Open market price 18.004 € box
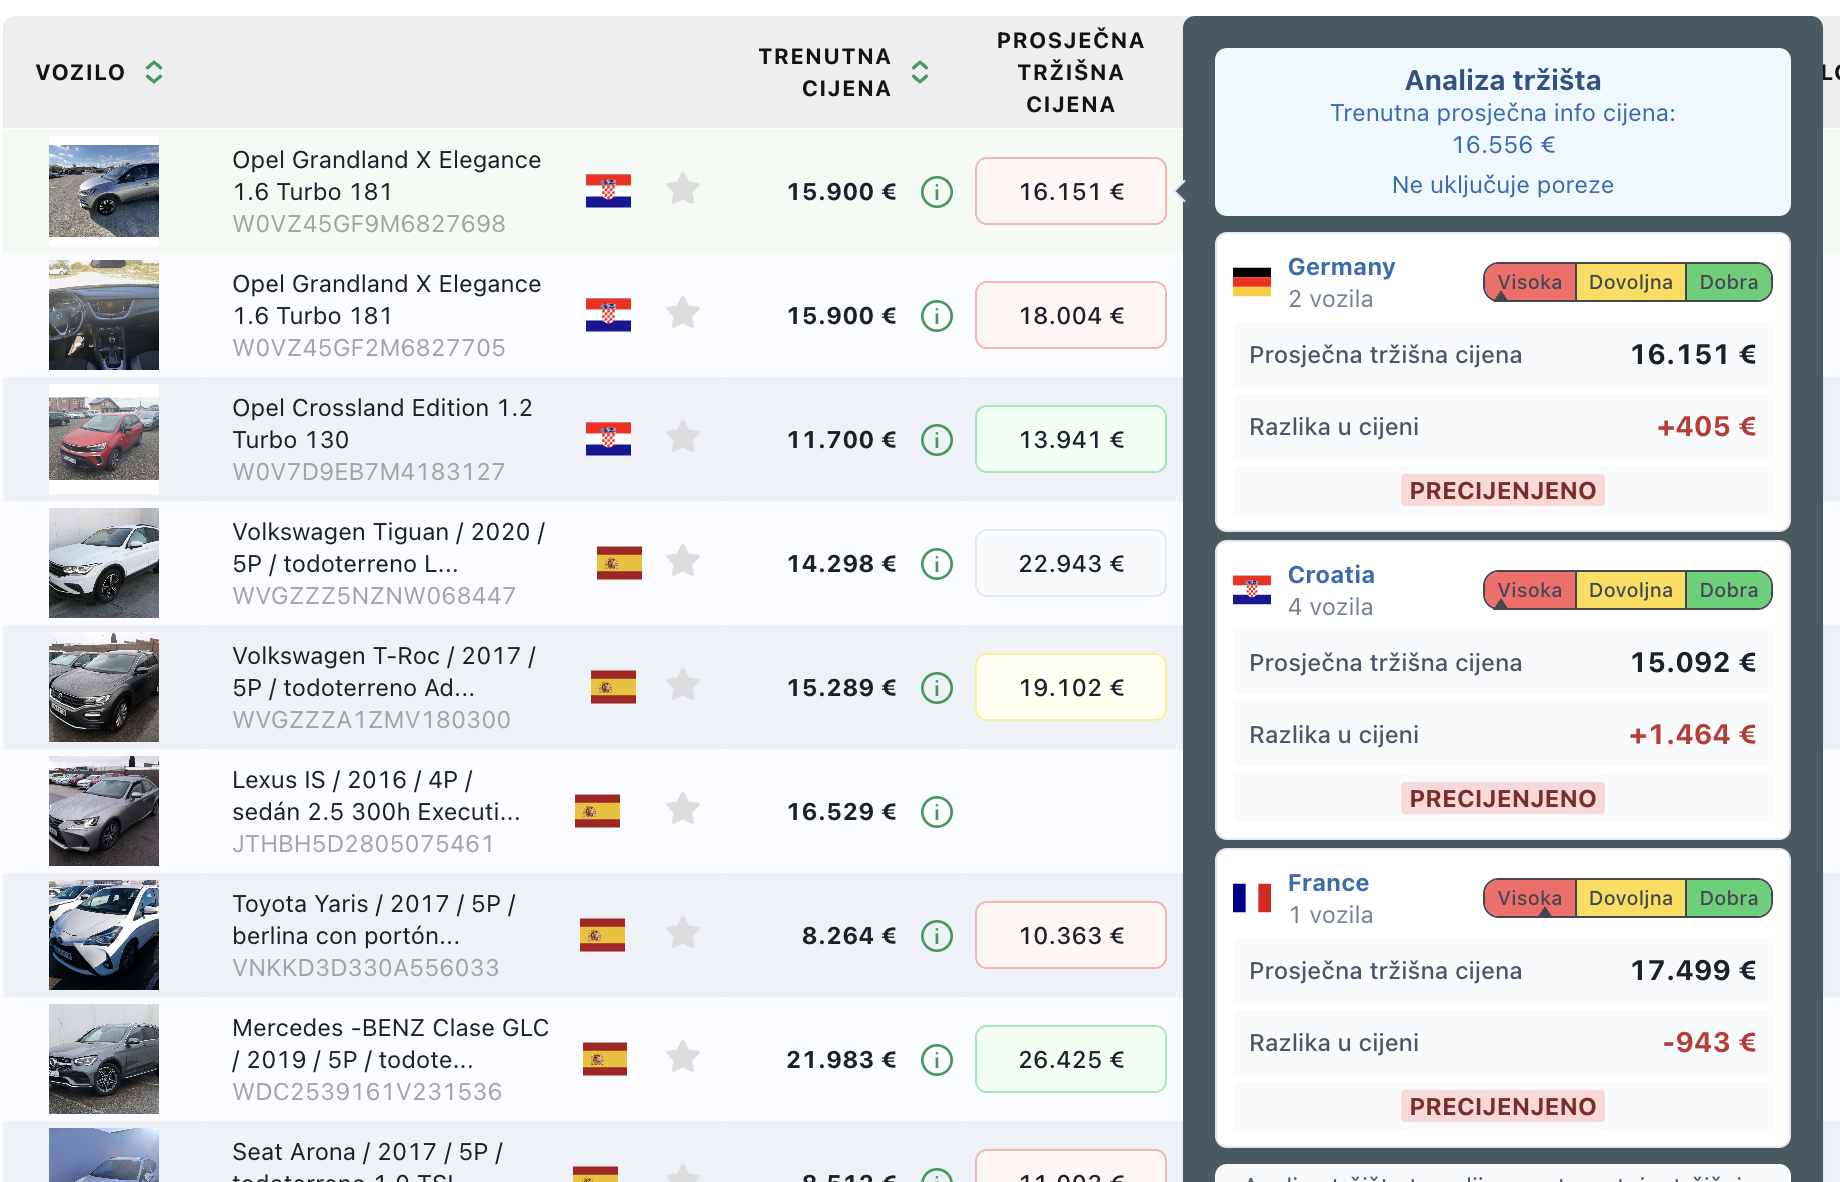The width and height of the screenshot is (1840, 1182). tap(1070, 316)
